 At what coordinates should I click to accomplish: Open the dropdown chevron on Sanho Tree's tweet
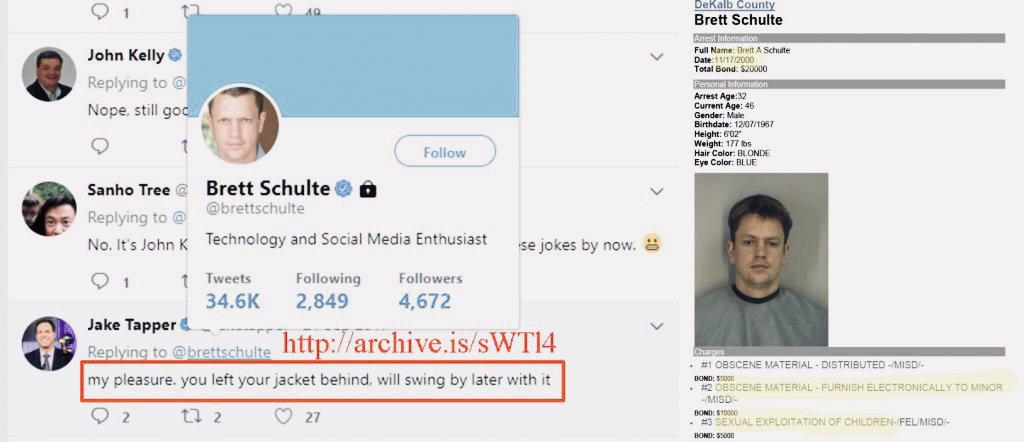coord(657,191)
